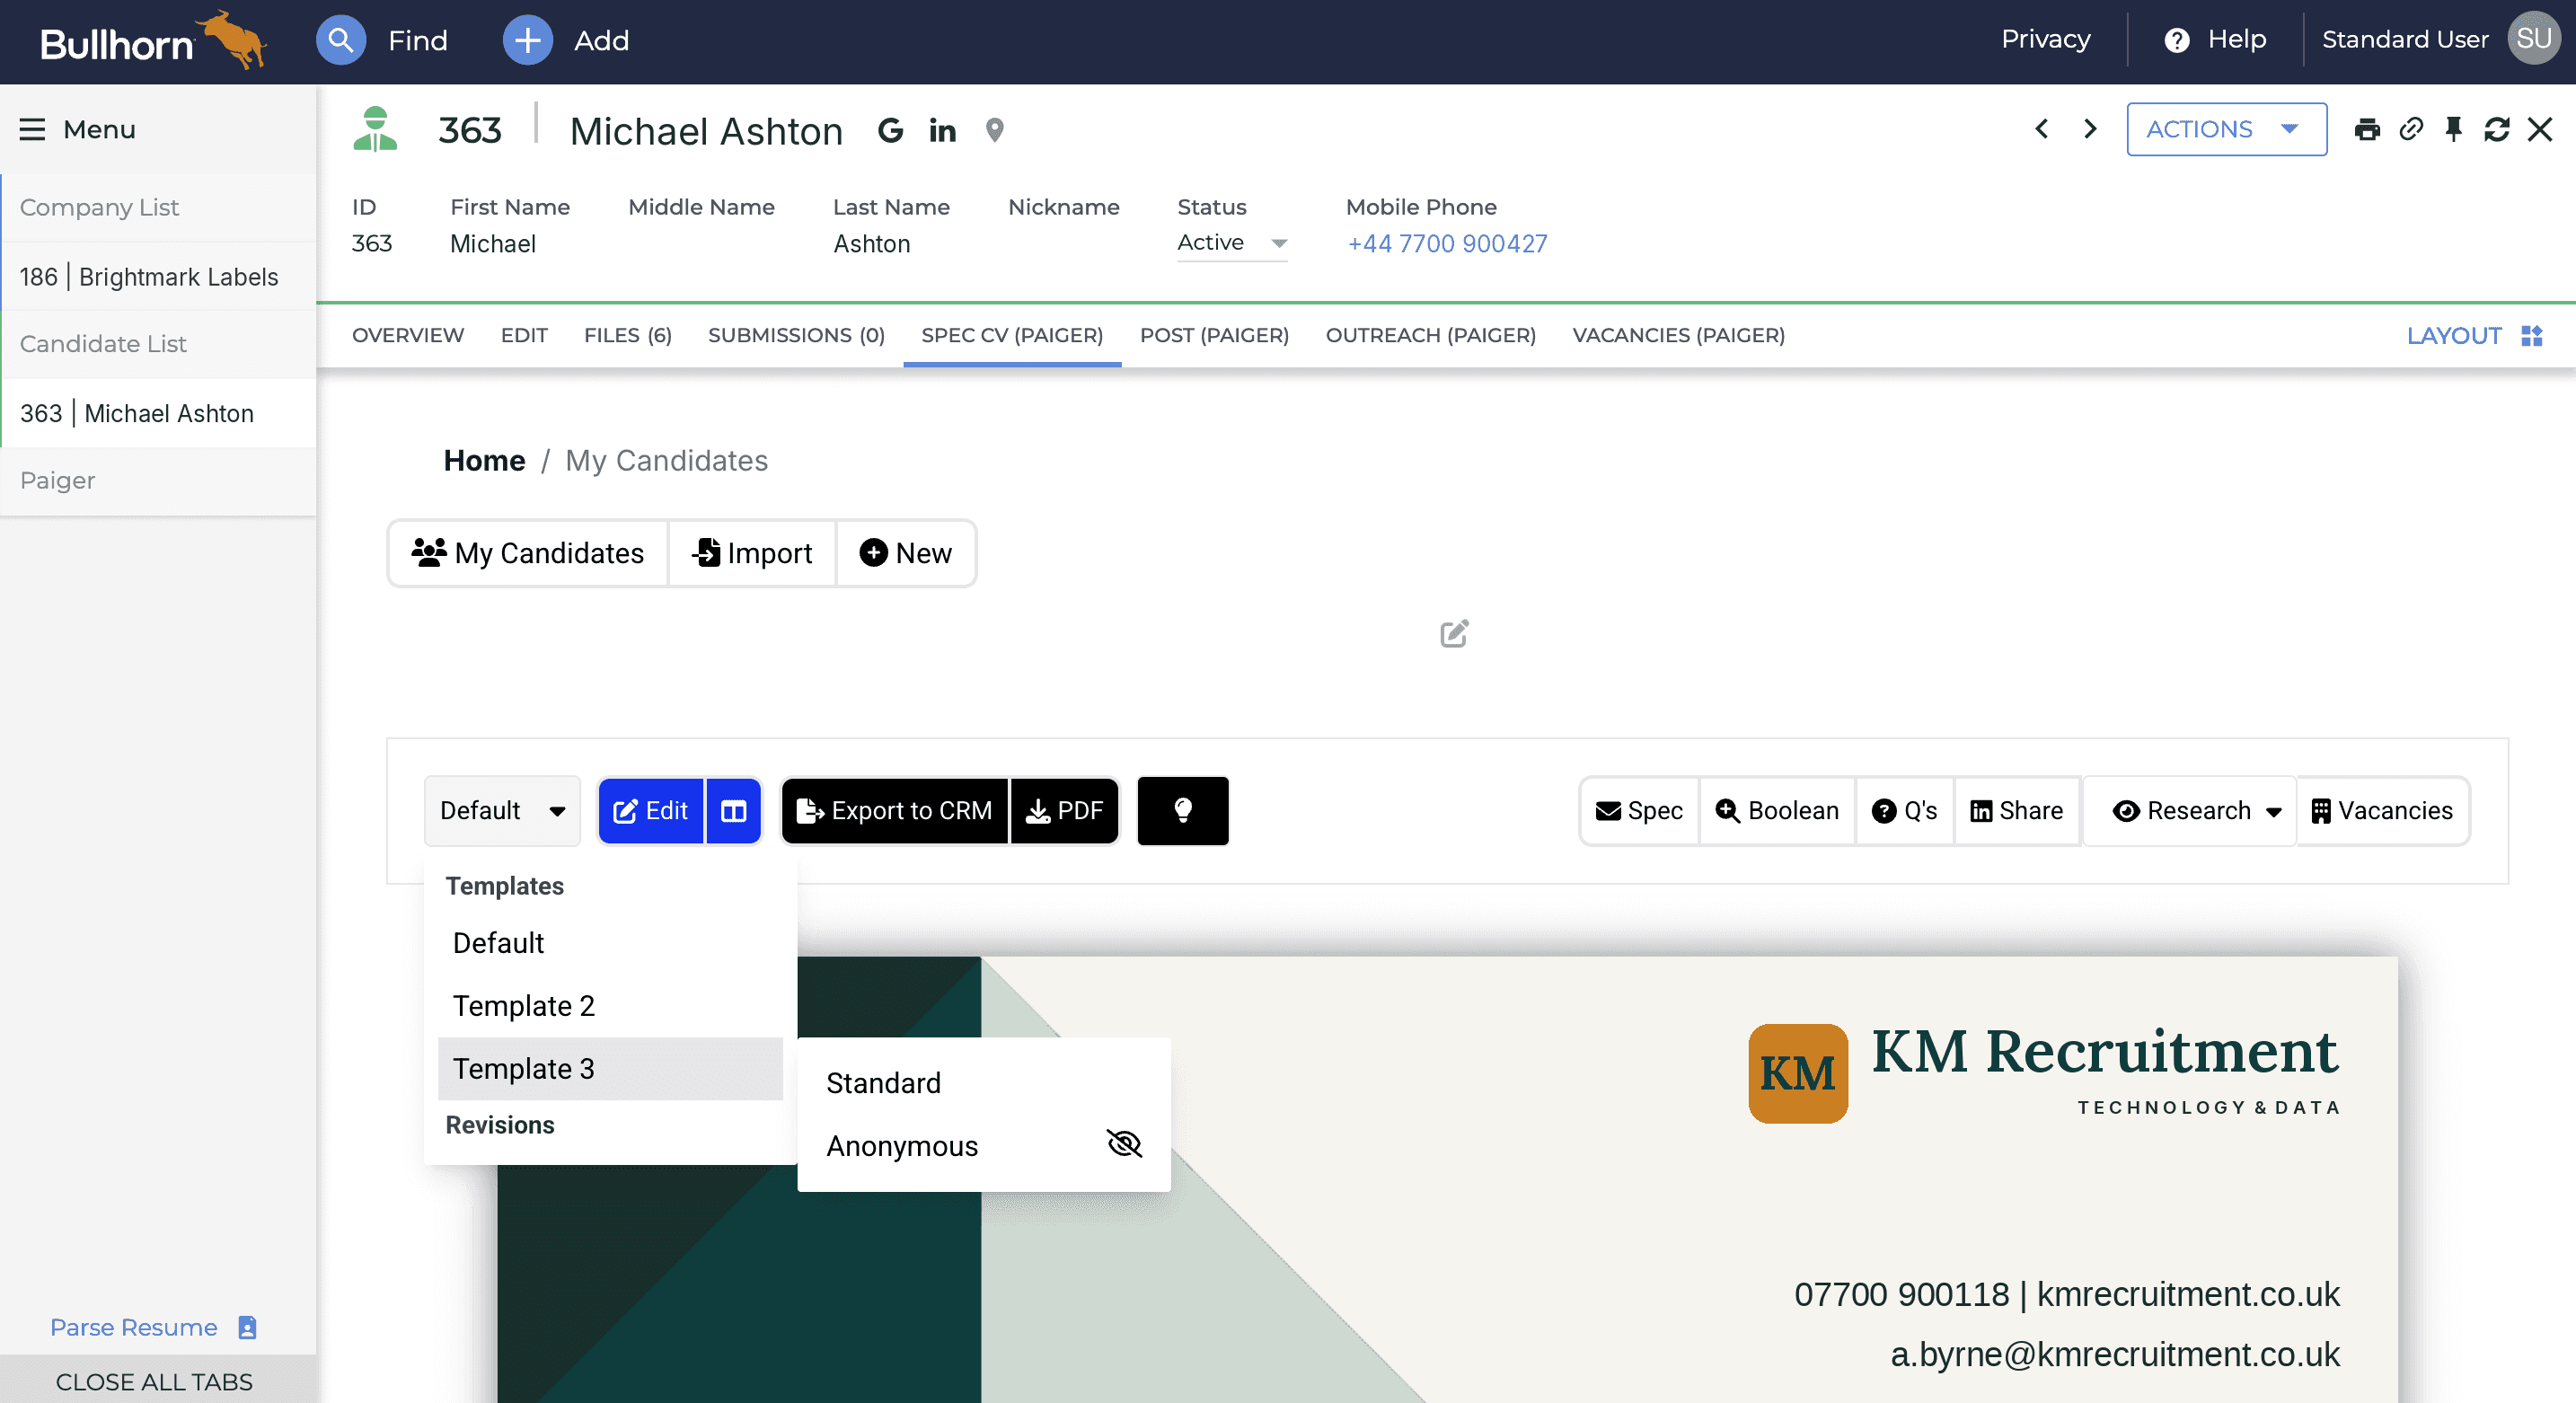Open the Status Active dropdown
This screenshot has width=2576, height=1403.
pos(1232,243)
